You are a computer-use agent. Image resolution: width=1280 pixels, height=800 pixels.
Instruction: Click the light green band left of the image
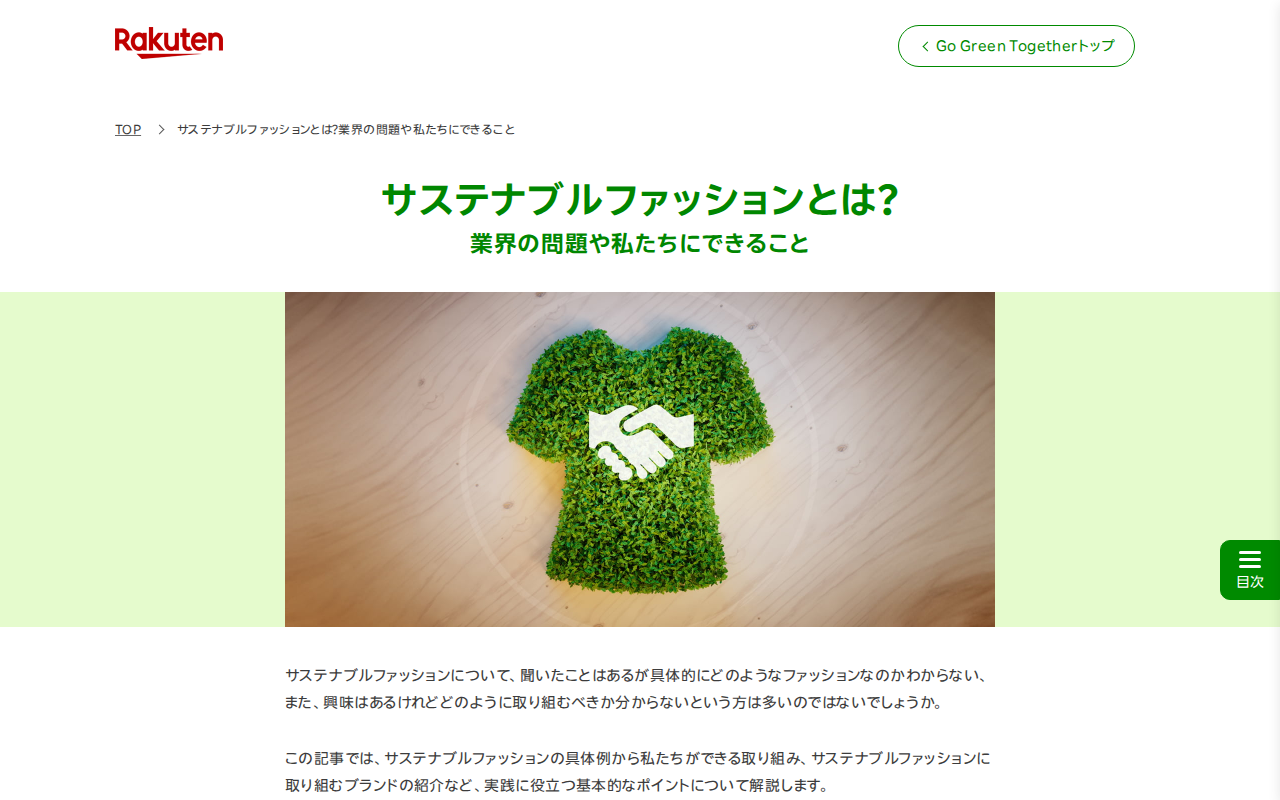tap(142, 459)
